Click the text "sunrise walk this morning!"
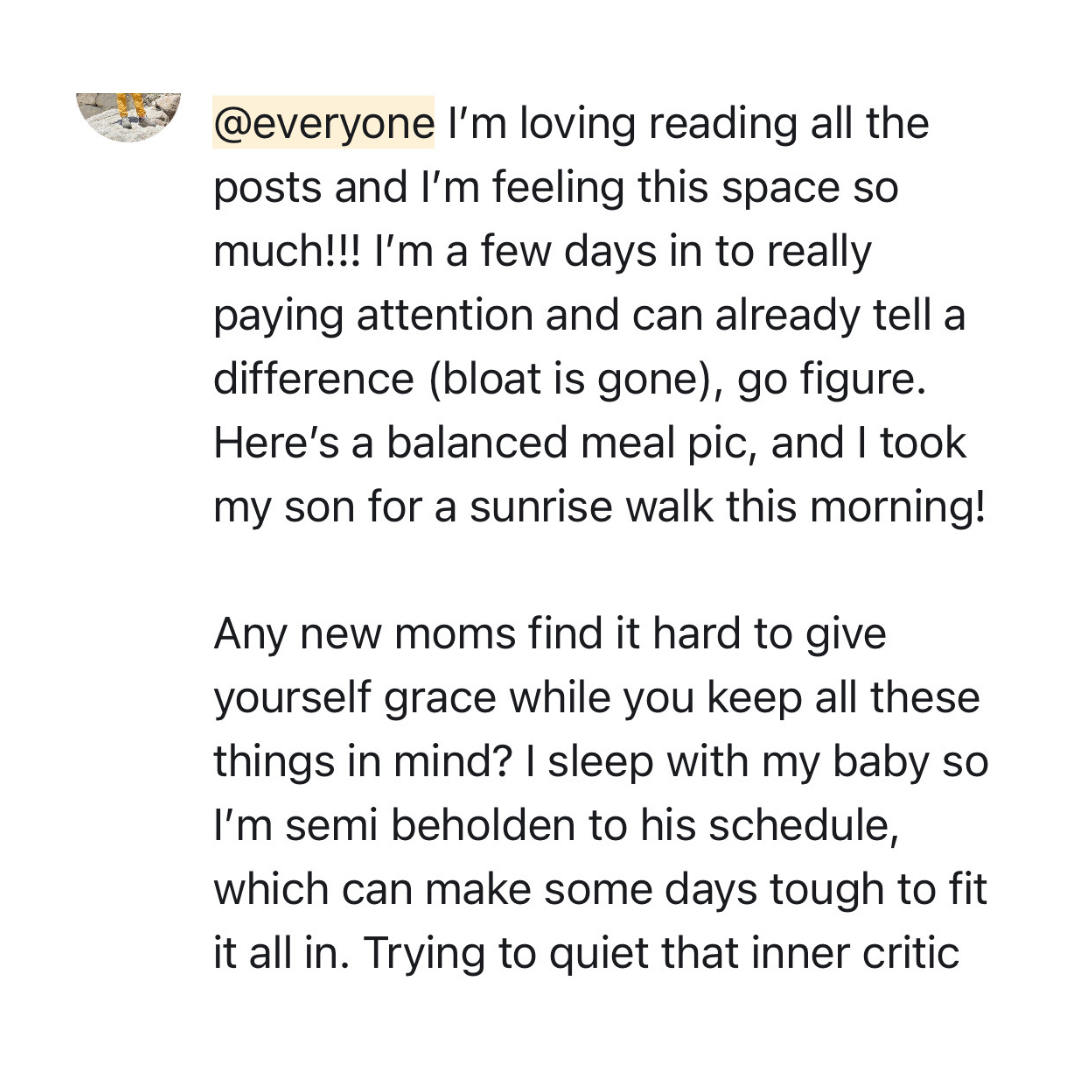The image size is (1080, 1080). 727,508
